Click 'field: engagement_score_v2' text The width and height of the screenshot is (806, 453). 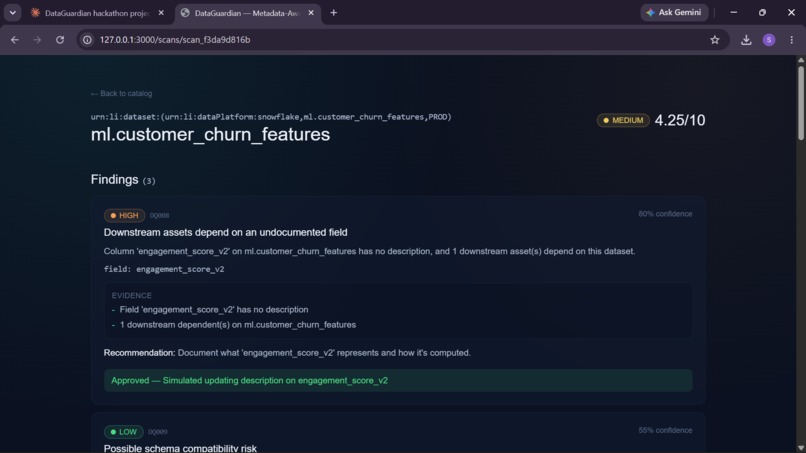pos(164,269)
